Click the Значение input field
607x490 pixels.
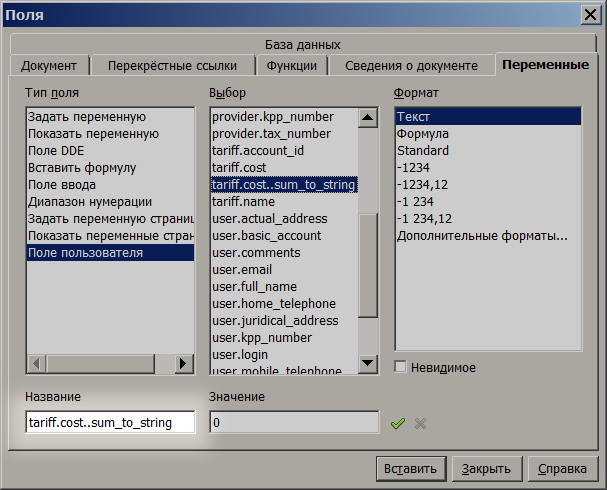pyautogui.click(x=294, y=422)
